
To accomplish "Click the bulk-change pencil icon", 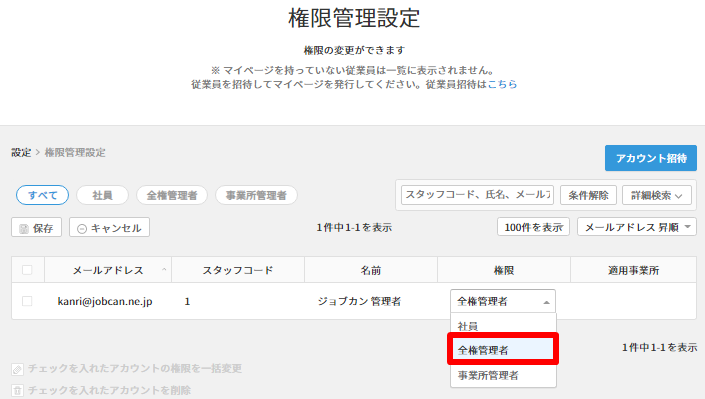I will pyautogui.click(x=17, y=369).
